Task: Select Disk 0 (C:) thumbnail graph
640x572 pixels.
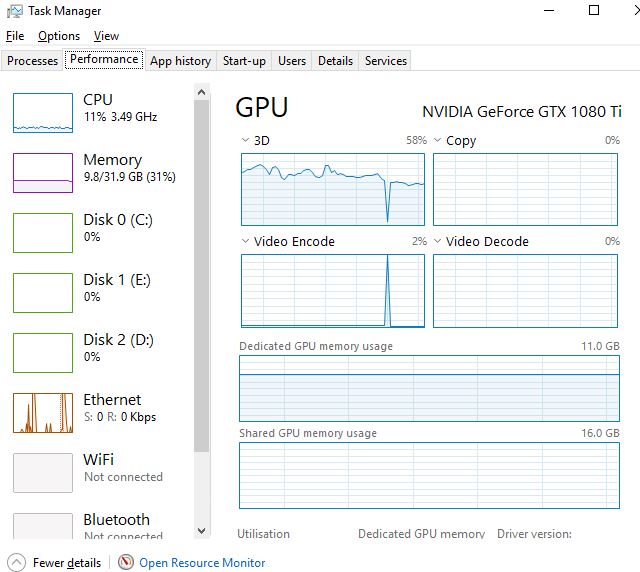Action: pyautogui.click(x=43, y=233)
